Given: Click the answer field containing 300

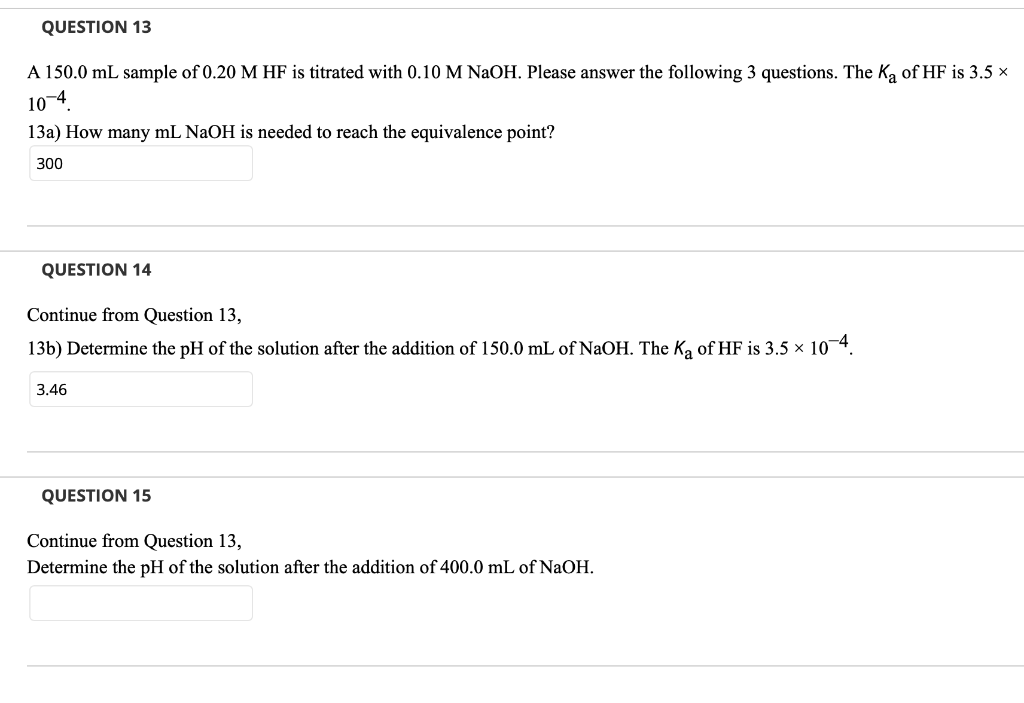Looking at the screenshot, I should (x=140, y=162).
